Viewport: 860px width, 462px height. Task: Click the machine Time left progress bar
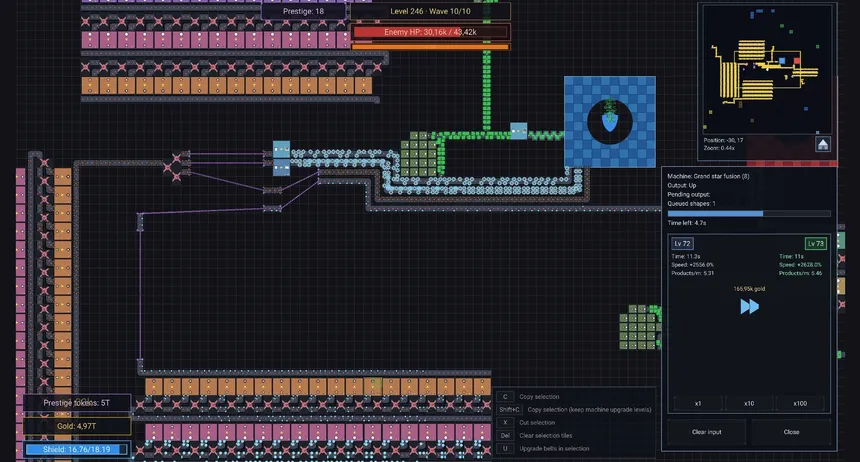point(749,213)
